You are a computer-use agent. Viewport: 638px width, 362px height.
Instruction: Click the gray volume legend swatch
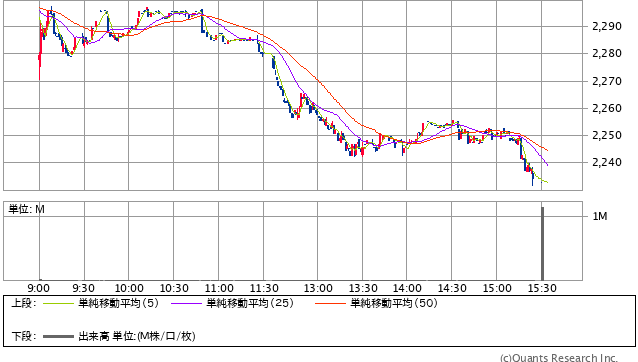tap(58, 336)
